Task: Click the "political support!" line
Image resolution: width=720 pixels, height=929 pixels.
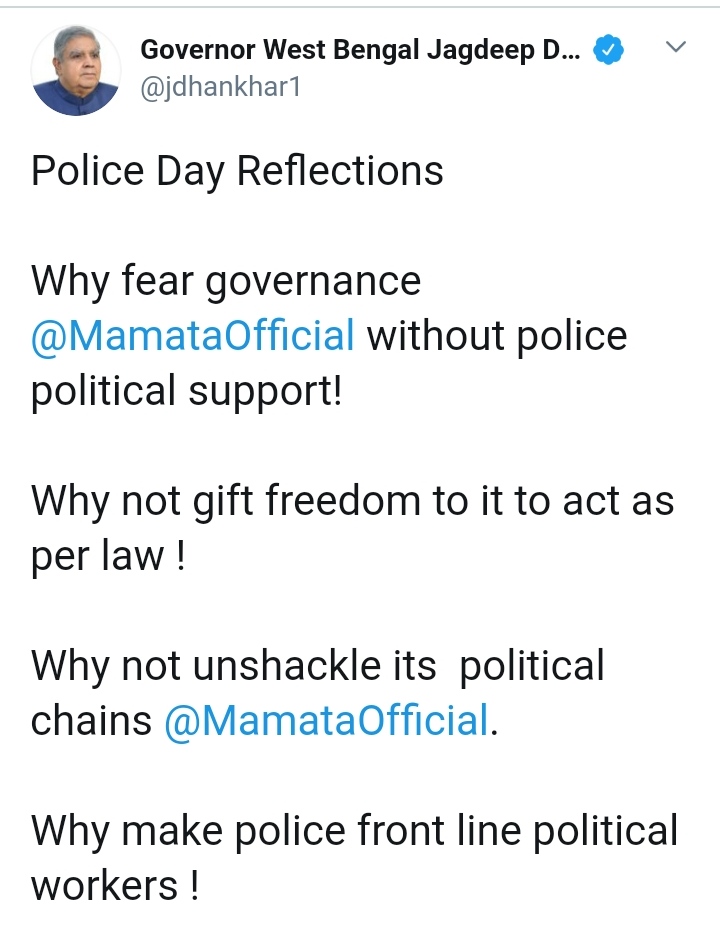Action: coord(186,390)
